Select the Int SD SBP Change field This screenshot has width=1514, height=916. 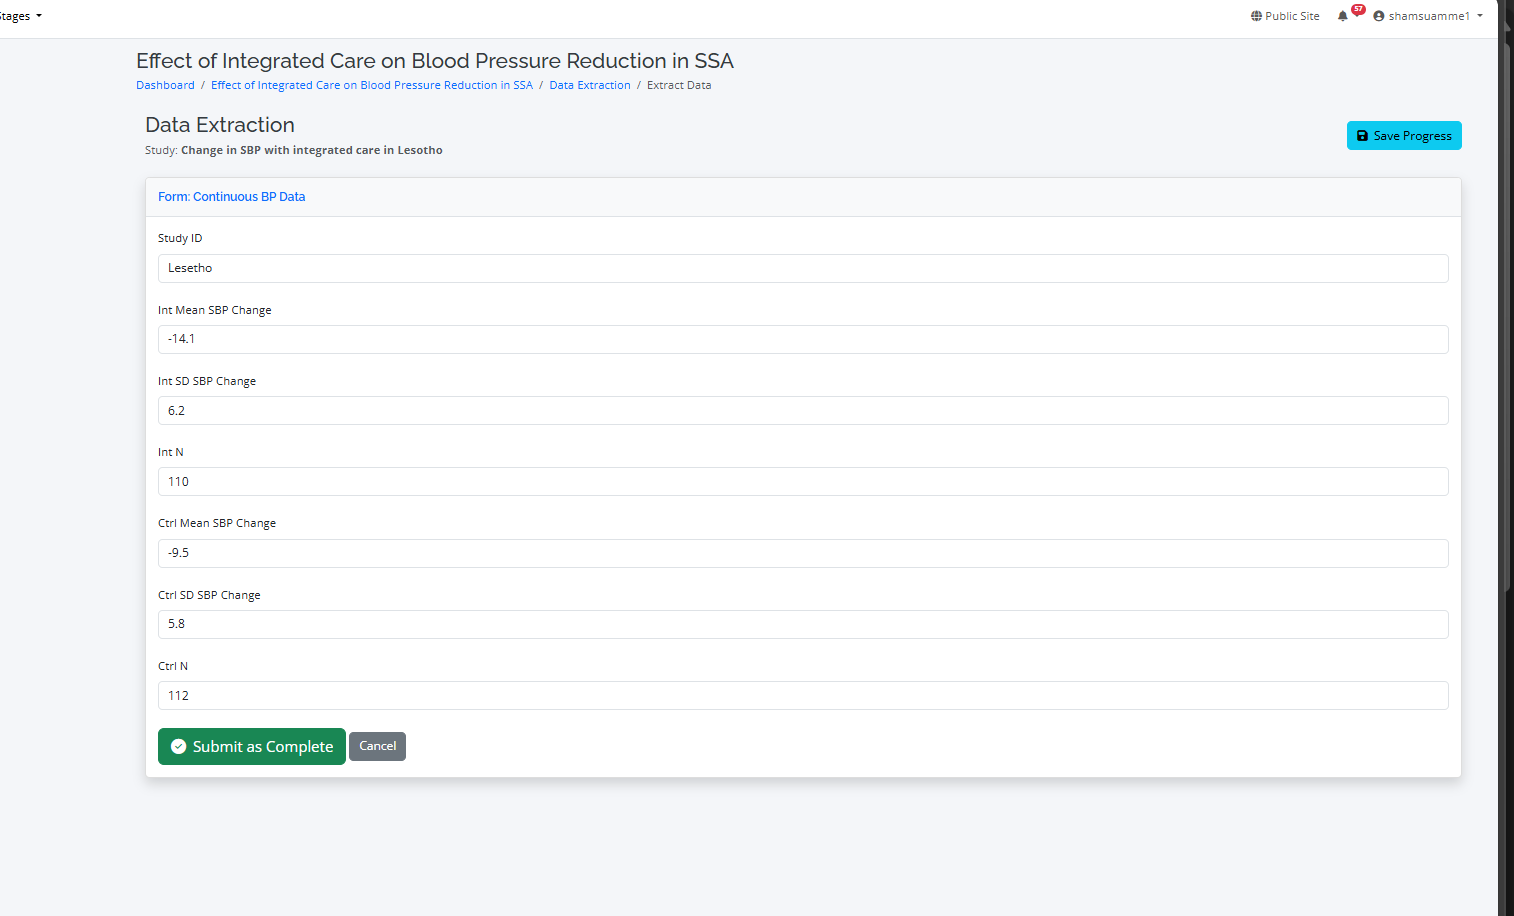[802, 411]
